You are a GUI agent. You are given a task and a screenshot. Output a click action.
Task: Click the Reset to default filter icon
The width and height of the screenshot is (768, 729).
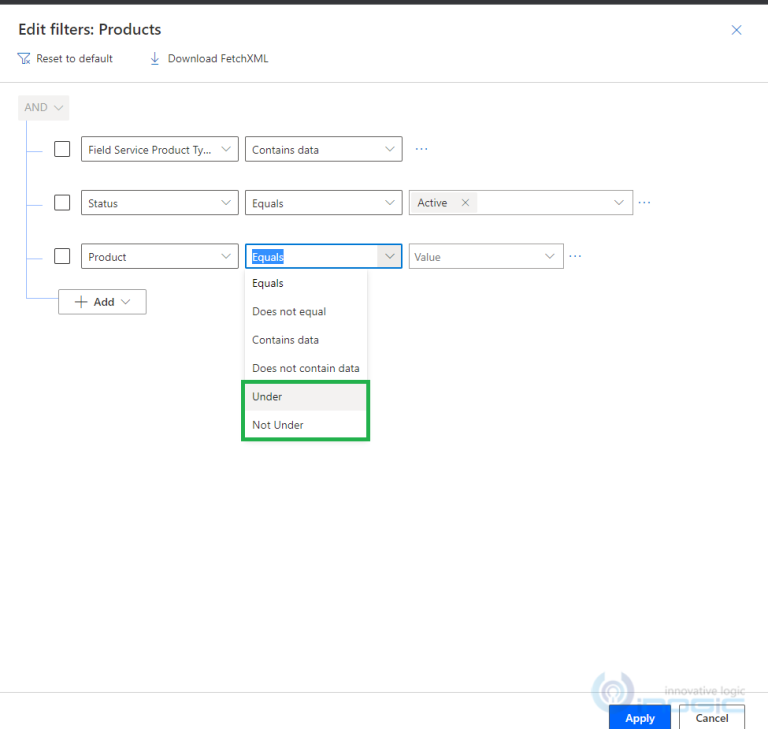pos(24,59)
